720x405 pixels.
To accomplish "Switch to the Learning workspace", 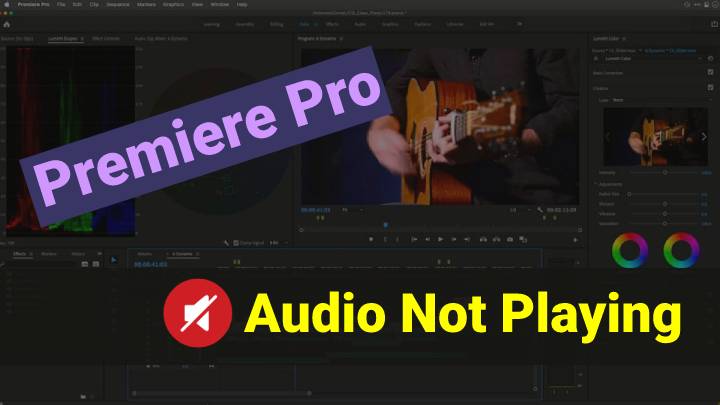I will 212,24.
